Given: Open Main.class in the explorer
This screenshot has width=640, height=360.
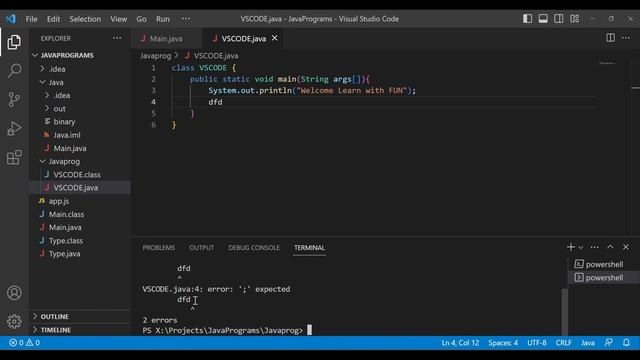Looking at the screenshot, I should coord(80,214).
